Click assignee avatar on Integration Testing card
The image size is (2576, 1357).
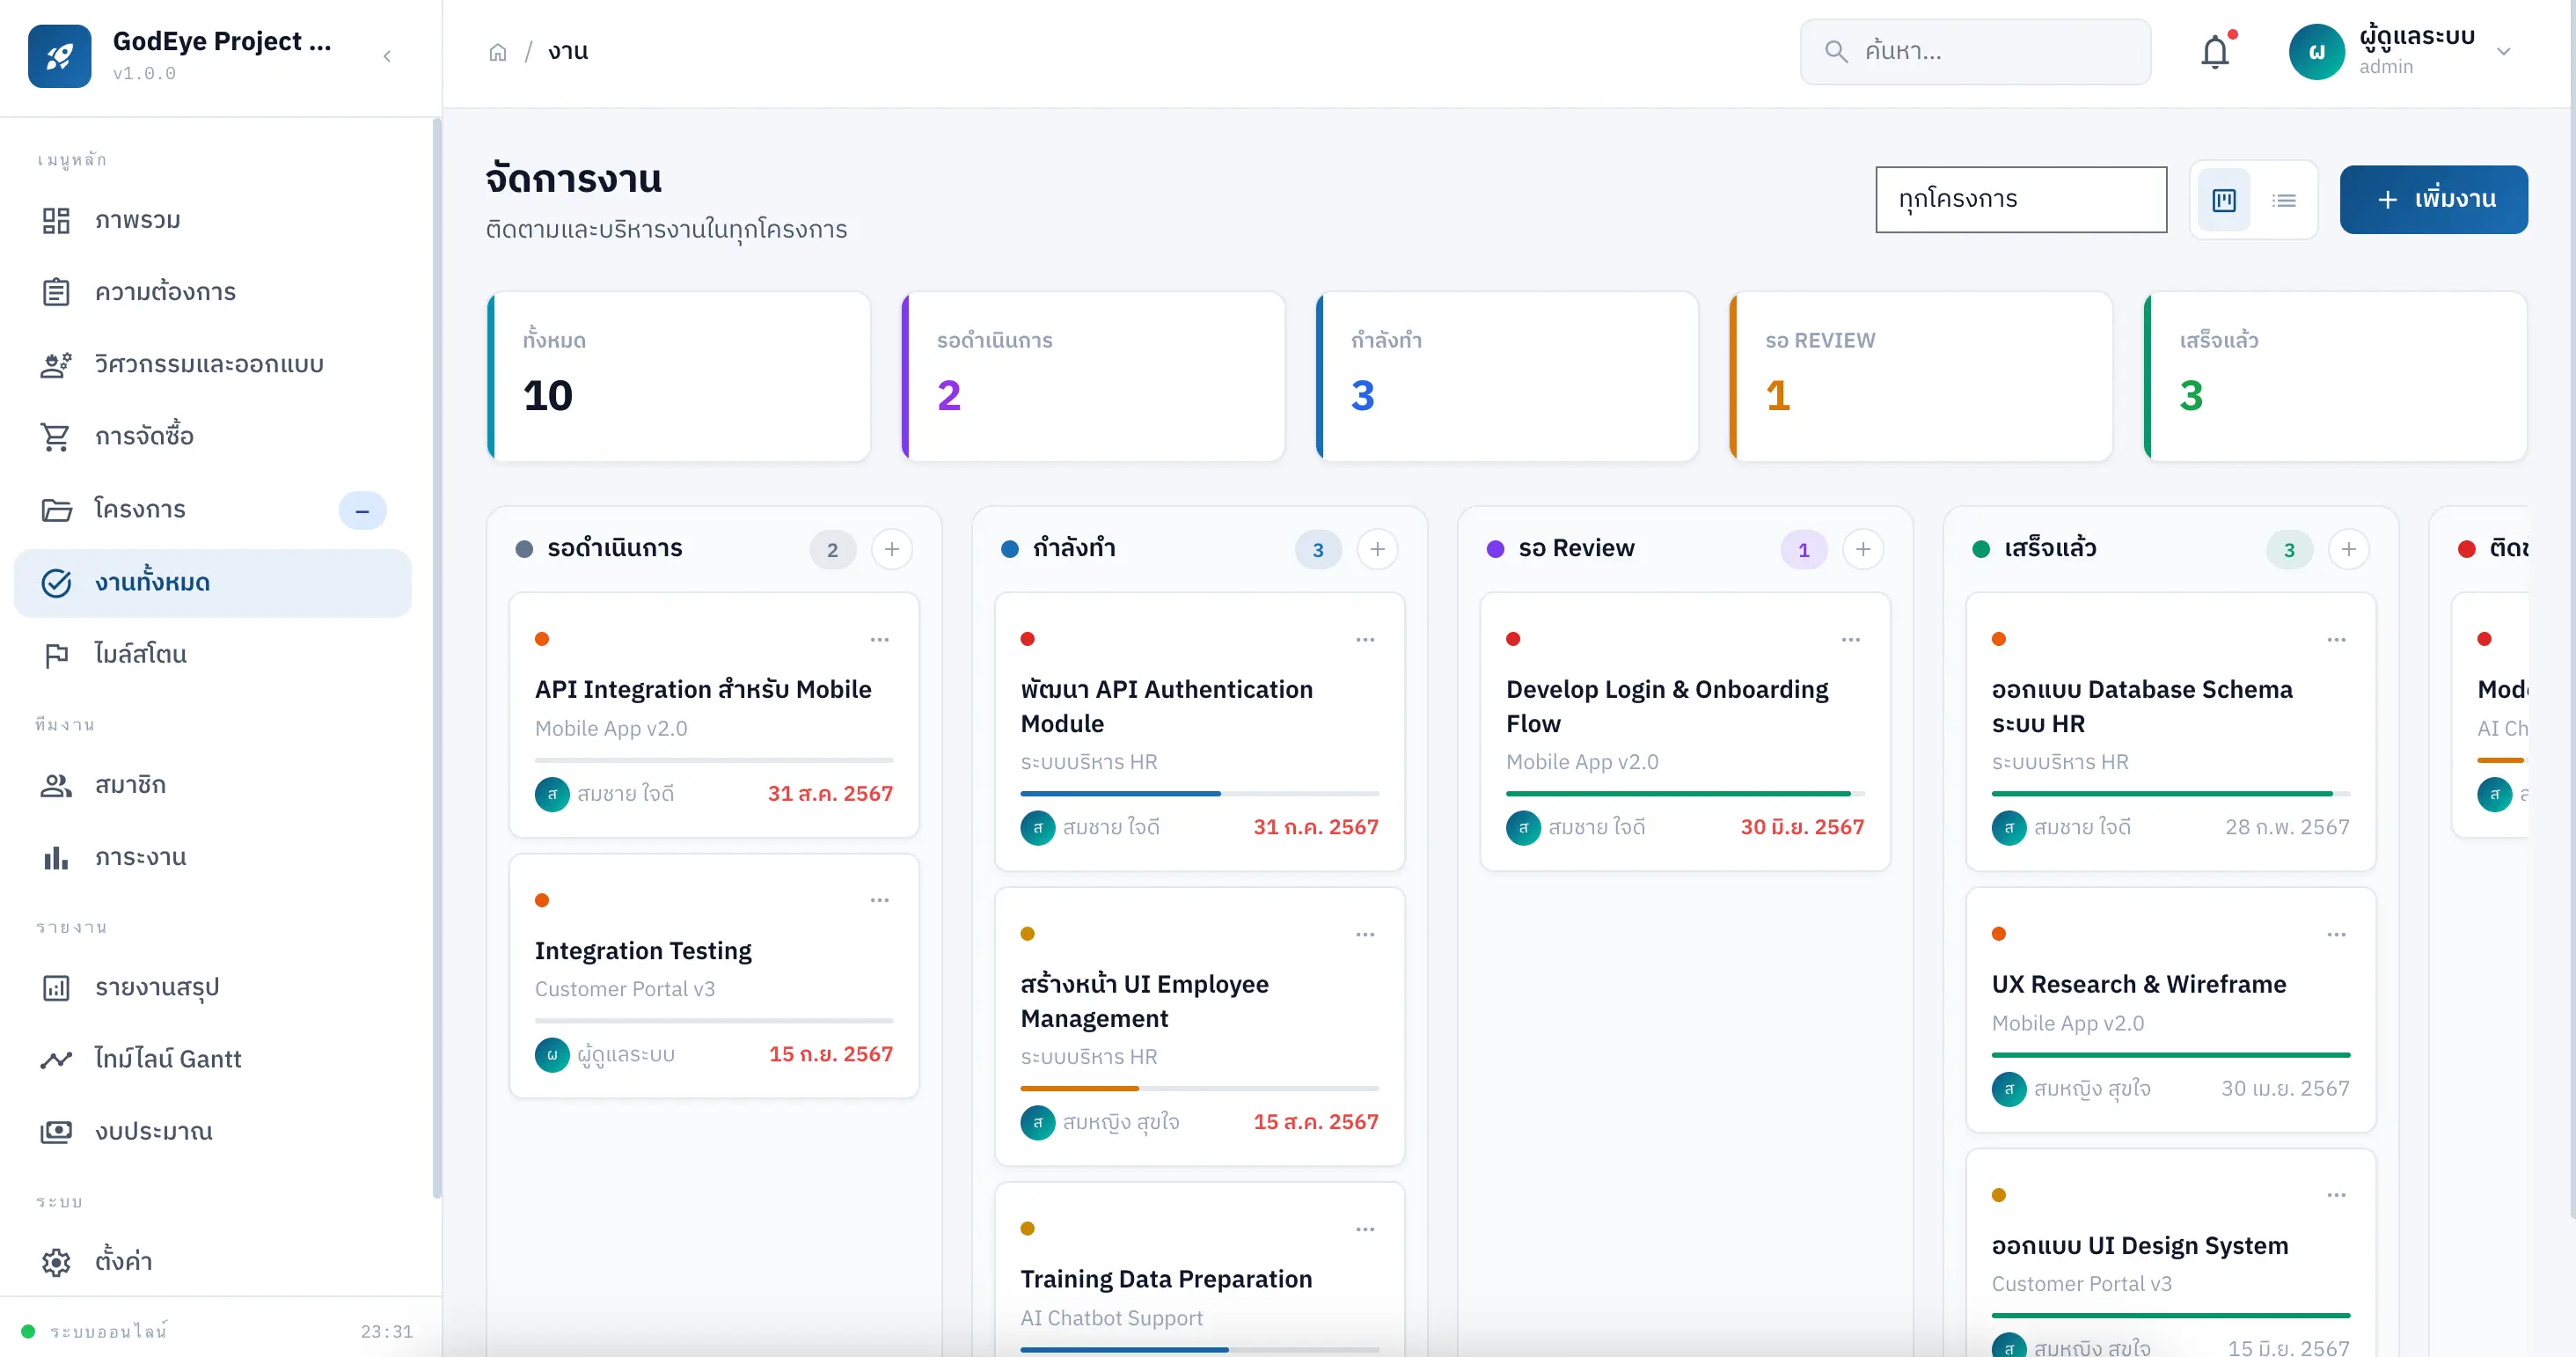click(552, 1055)
